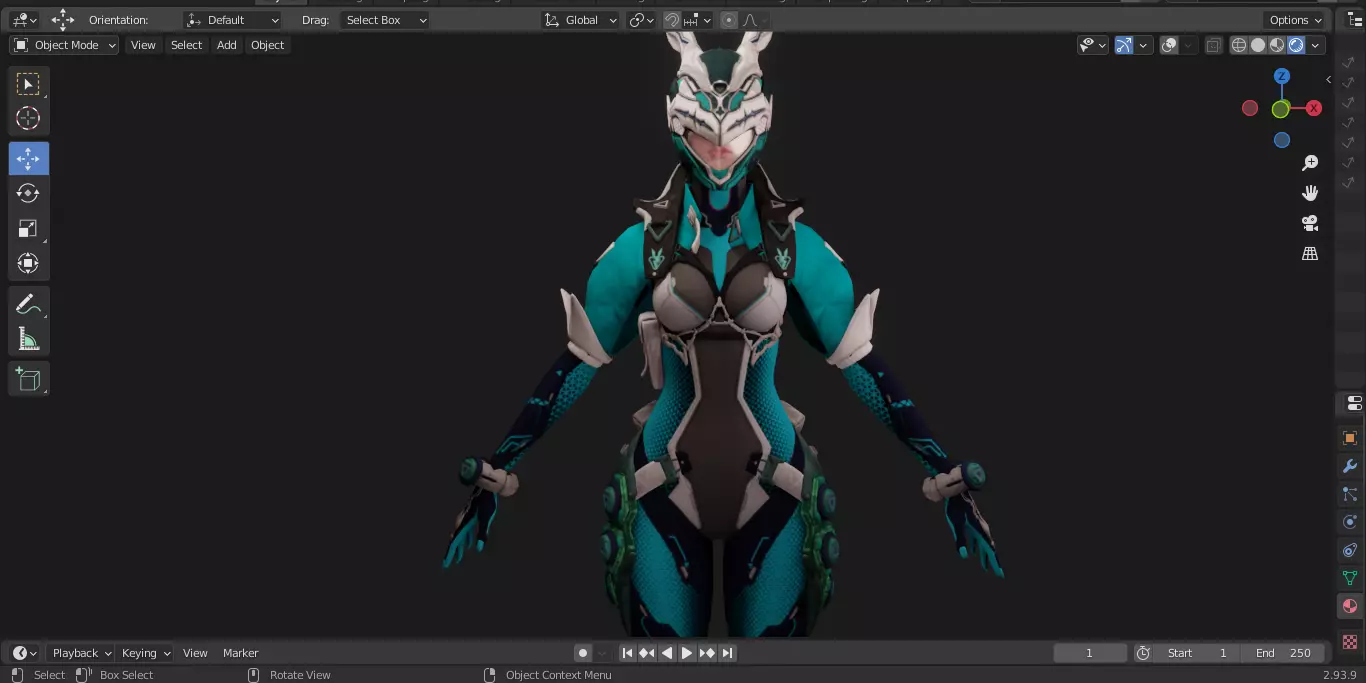
Task: Toggle X-ray mode button
Action: pos(1213,45)
